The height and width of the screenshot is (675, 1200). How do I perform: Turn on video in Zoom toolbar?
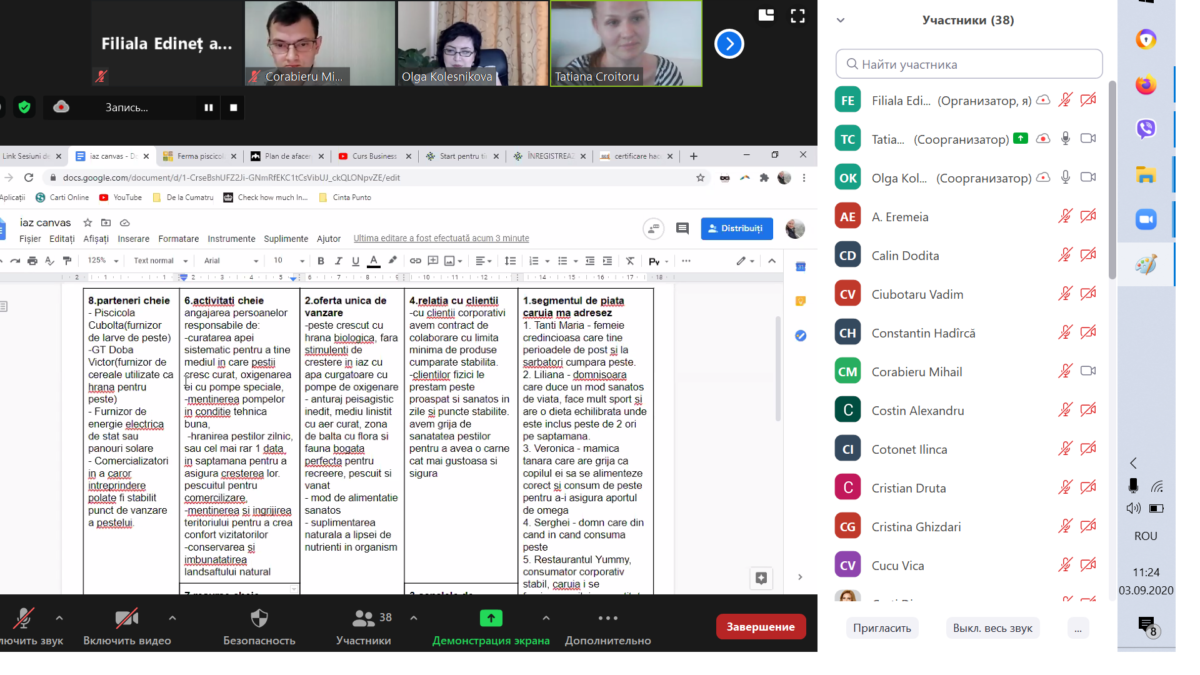click(x=126, y=618)
